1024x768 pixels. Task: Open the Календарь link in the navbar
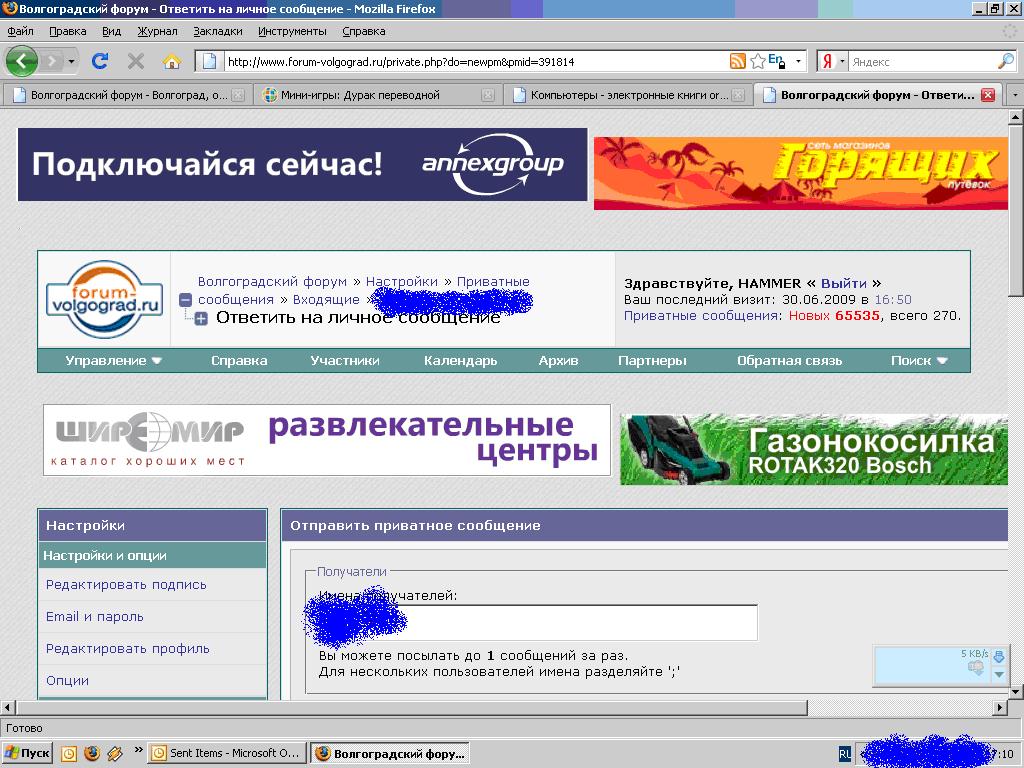tap(460, 360)
